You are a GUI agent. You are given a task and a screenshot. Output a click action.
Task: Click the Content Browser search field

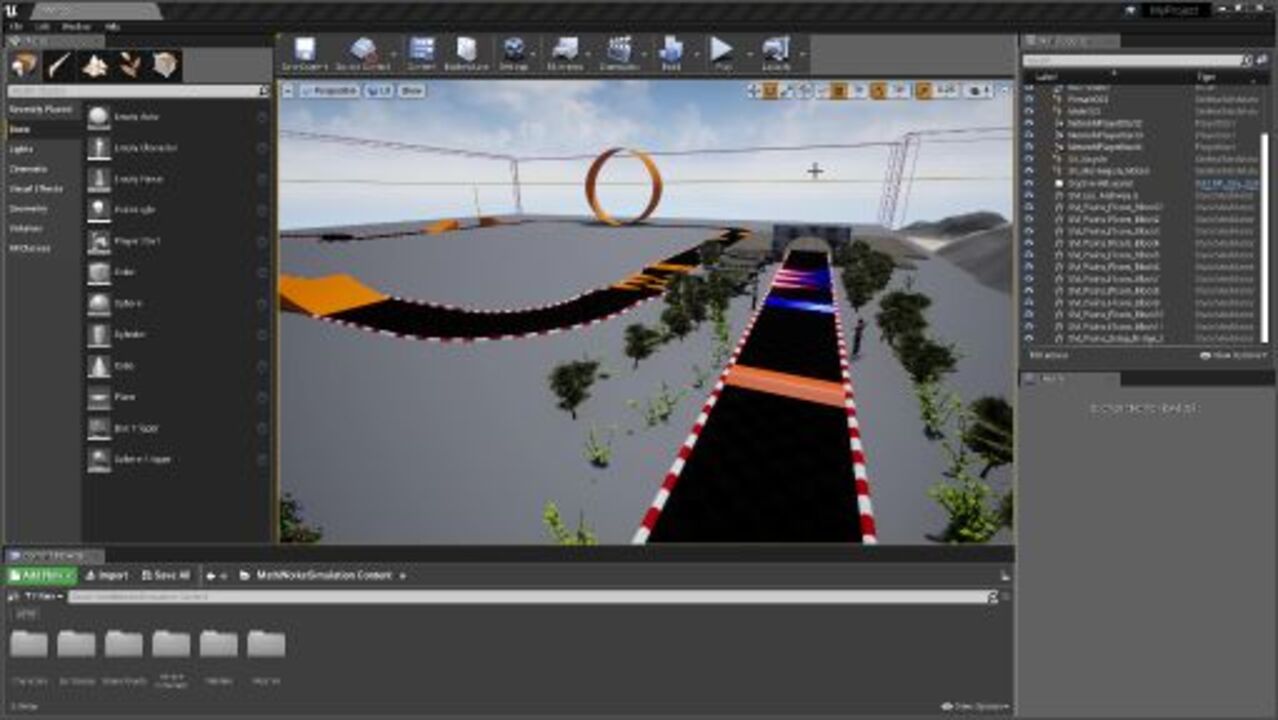[520, 597]
